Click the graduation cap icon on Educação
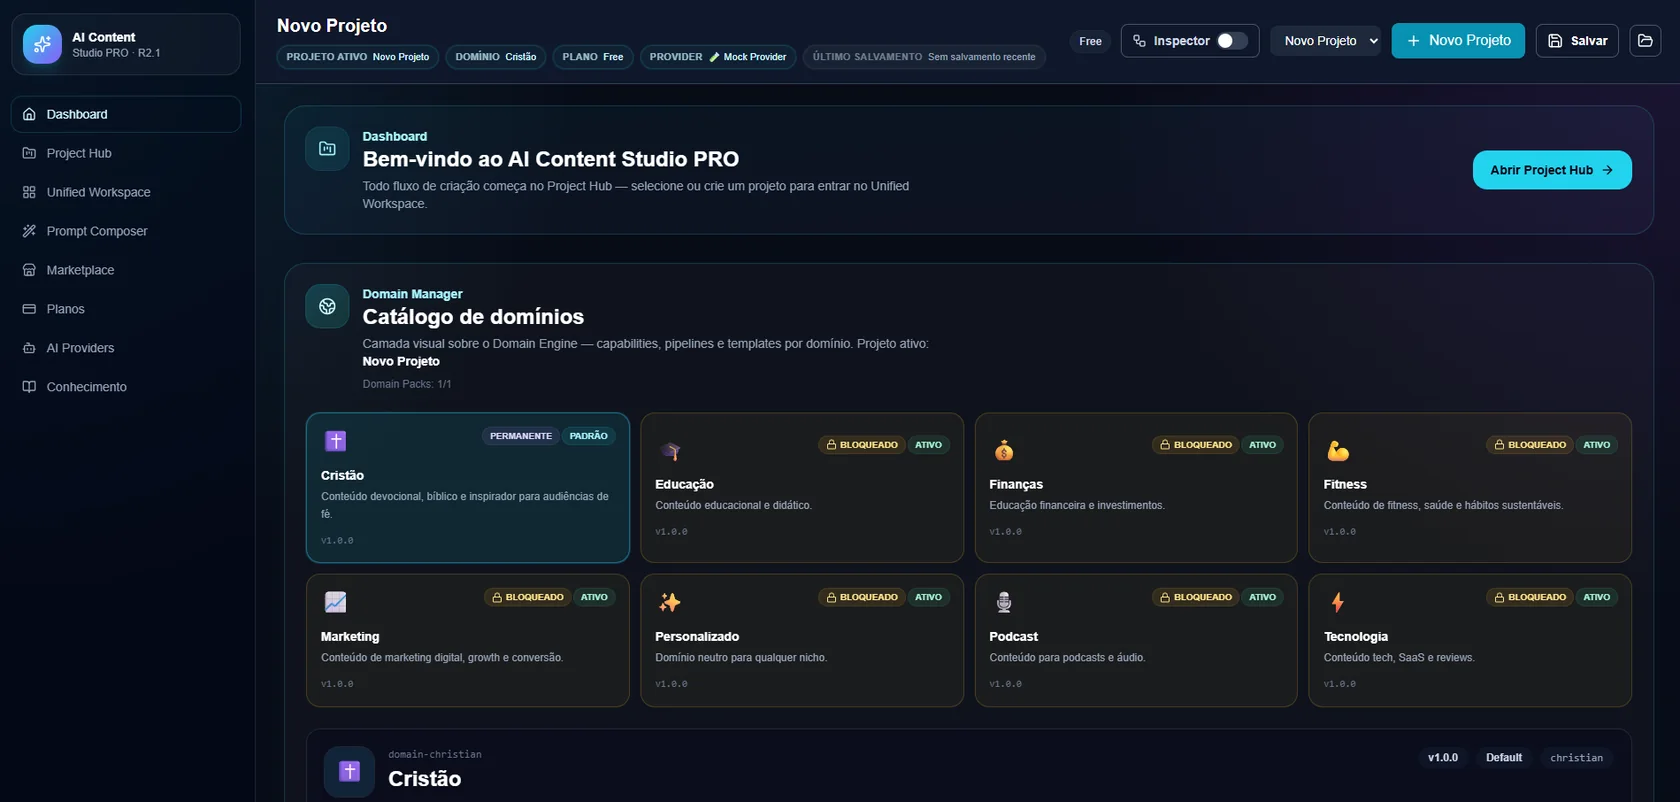1680x802 pixels. pyautogui.click(x=670, y=451)
